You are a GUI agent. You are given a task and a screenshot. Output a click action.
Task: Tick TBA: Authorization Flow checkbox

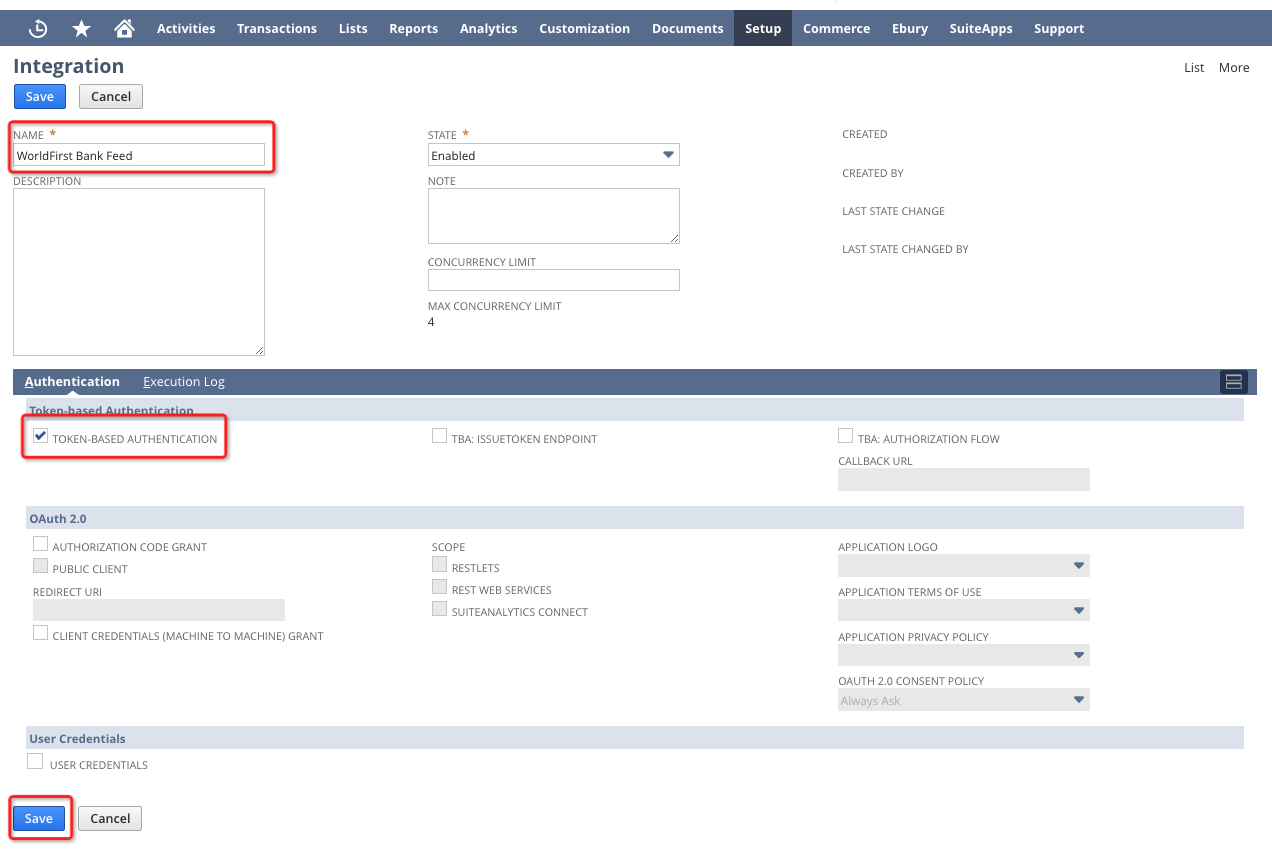tap(846, 436)
